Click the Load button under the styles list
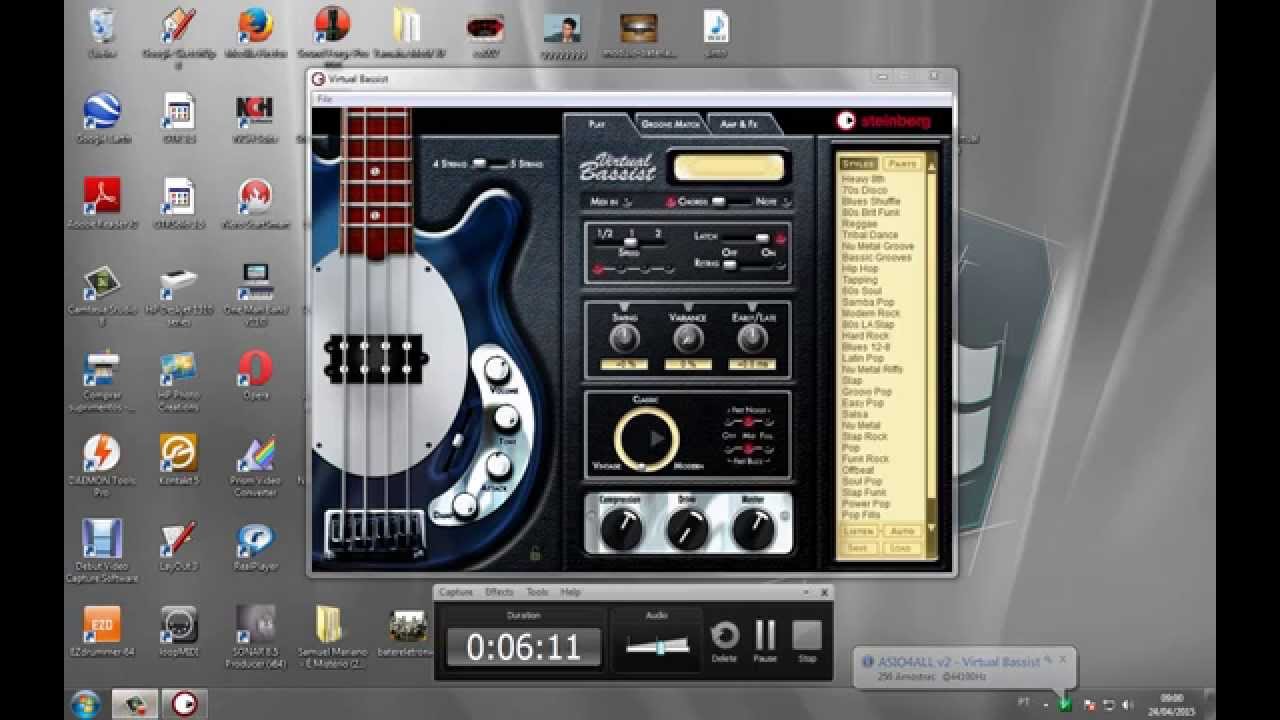The height and width of the screenshot is (720, 1280). click(x=902, y=548)
